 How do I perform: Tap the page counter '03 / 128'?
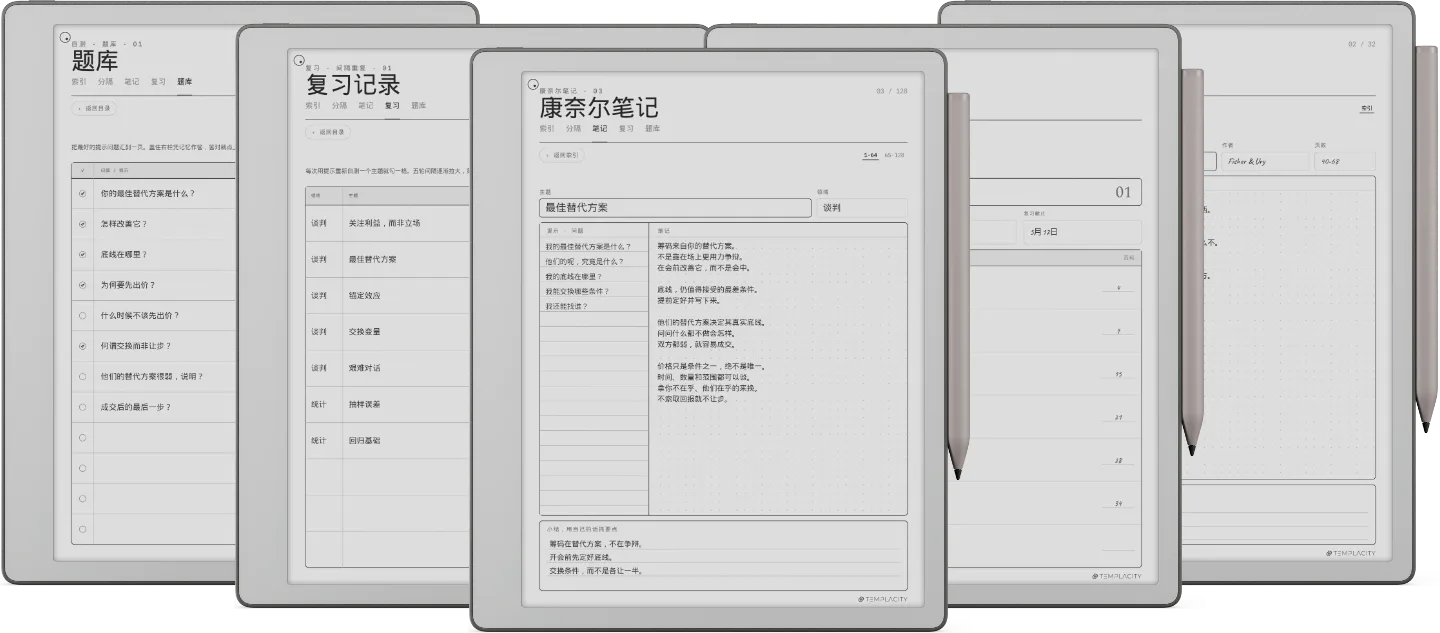tap(892, 91)
